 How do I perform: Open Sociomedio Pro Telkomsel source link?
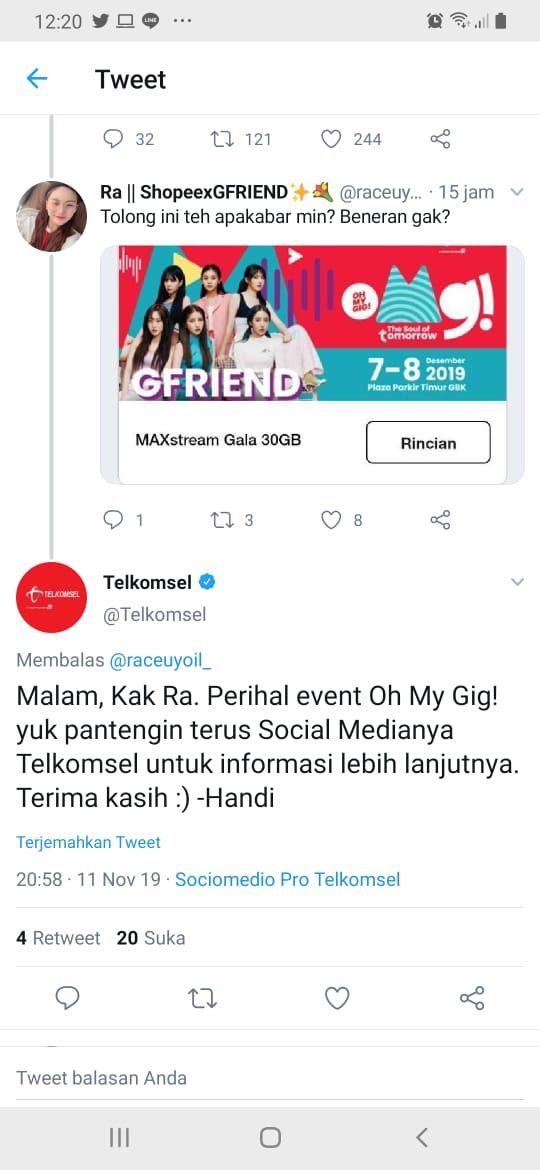(x=287, y=880)
